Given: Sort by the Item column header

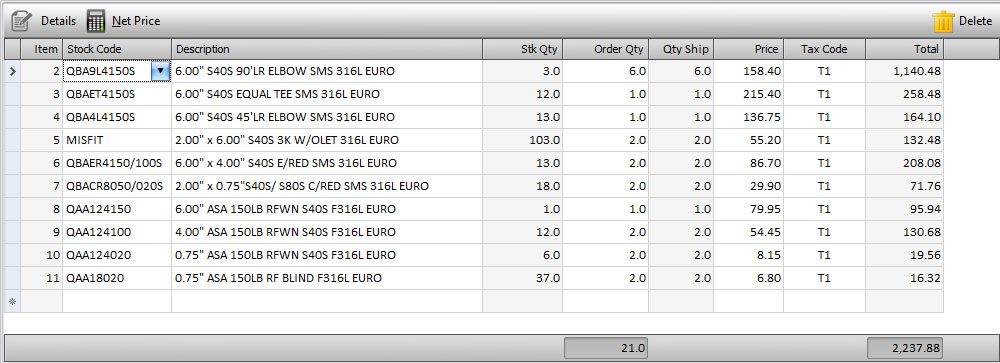Looking at the screenshot, I should [41, 49].
